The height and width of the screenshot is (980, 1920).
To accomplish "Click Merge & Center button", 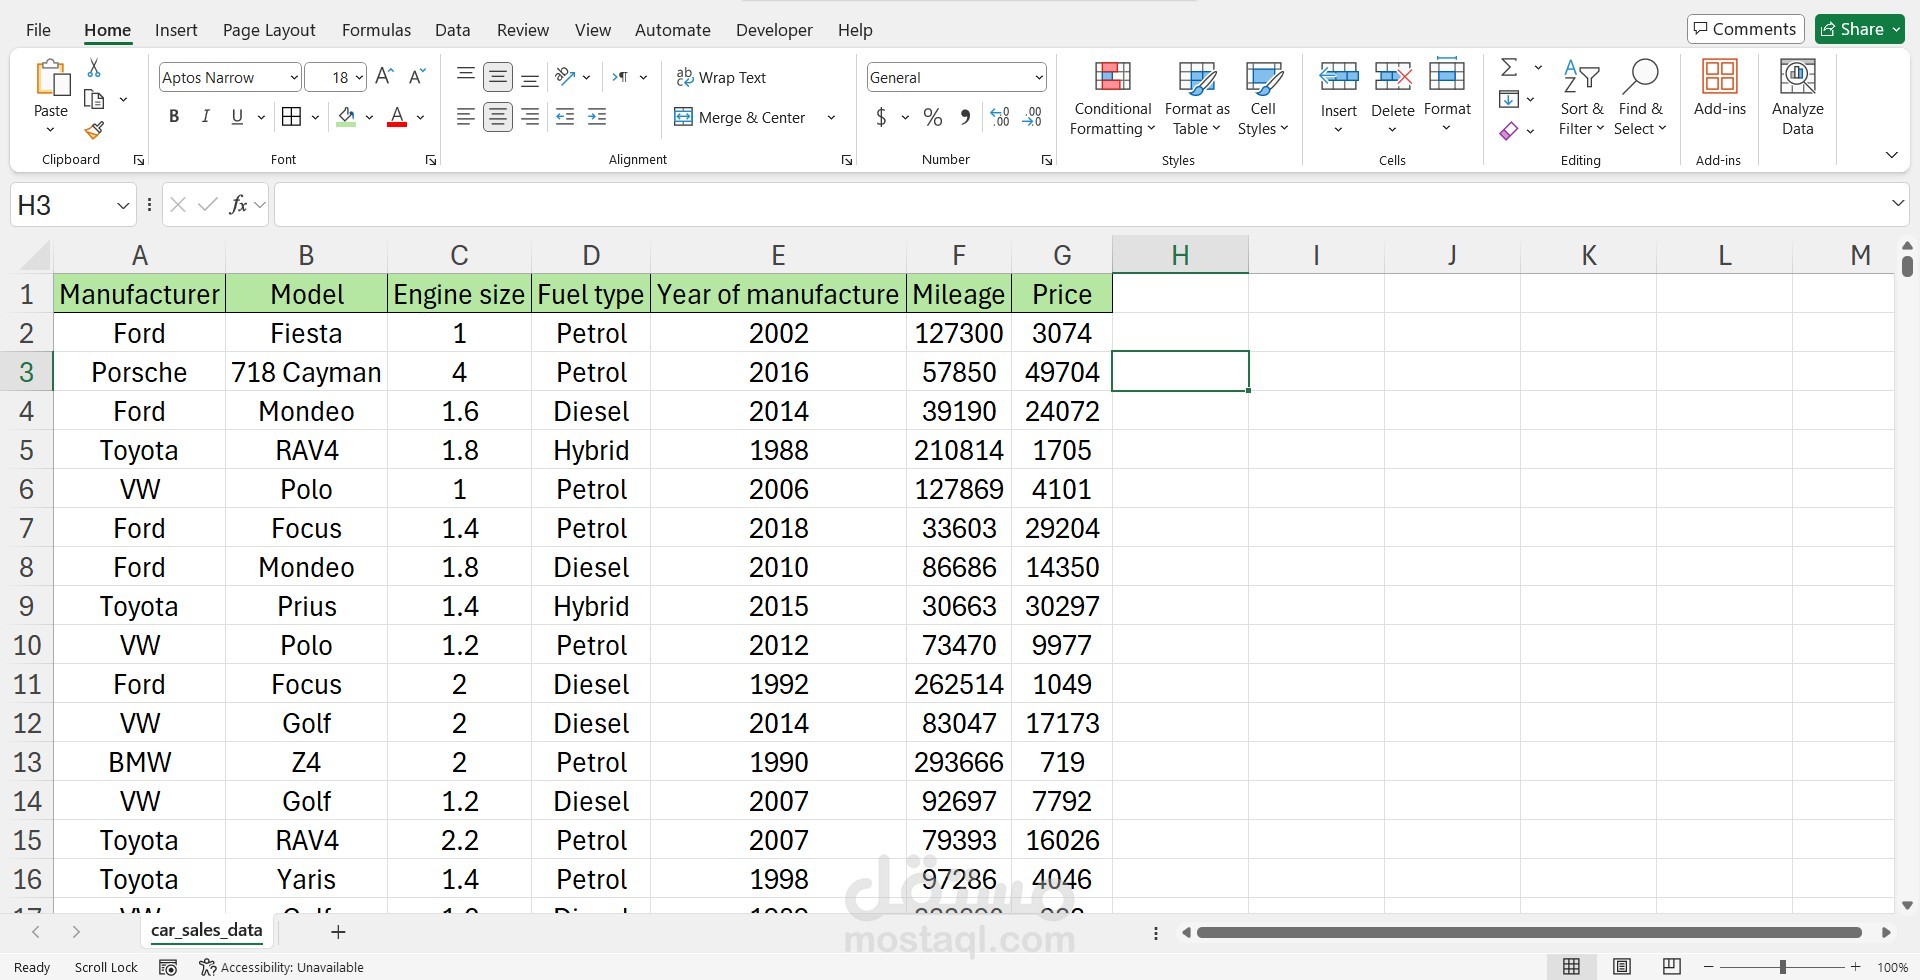I will click(x=740, y=117).
